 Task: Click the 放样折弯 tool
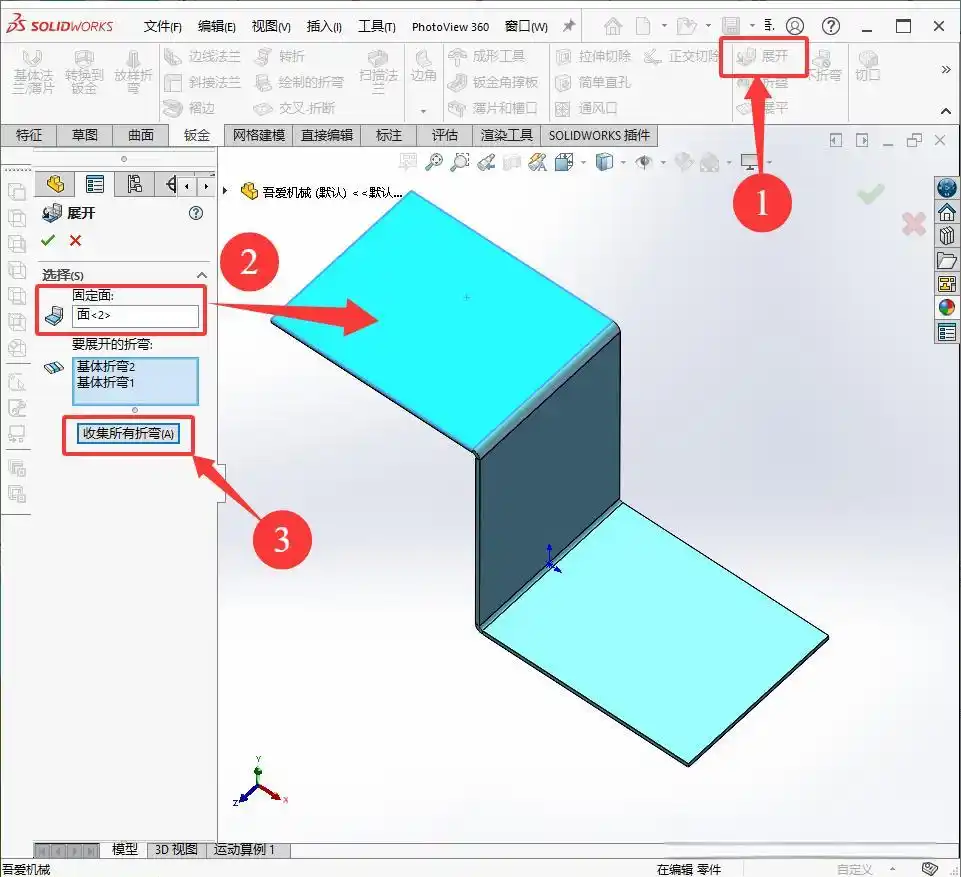[x=133, y=73]
